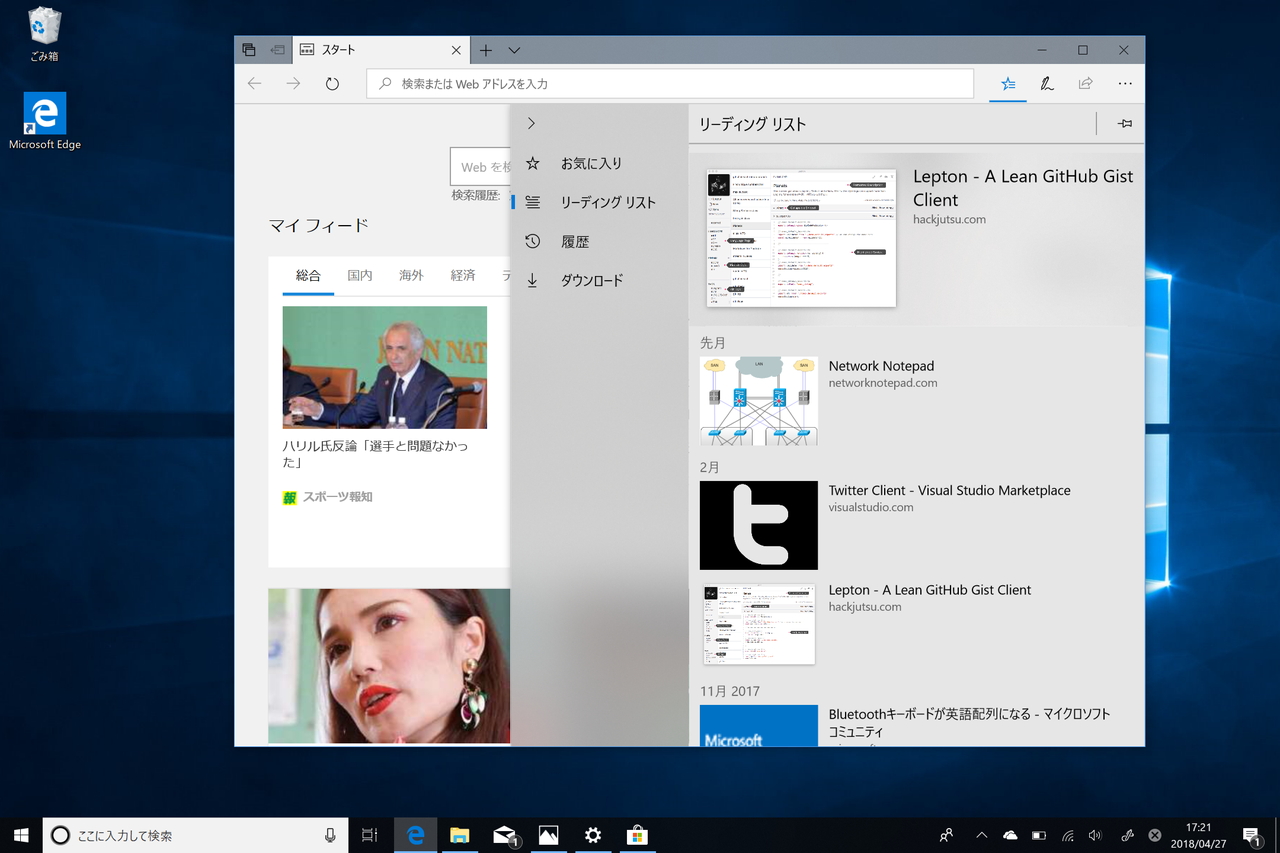Expand the tab previews chevron
This screenshot has width=1280, height=853.
514,50
